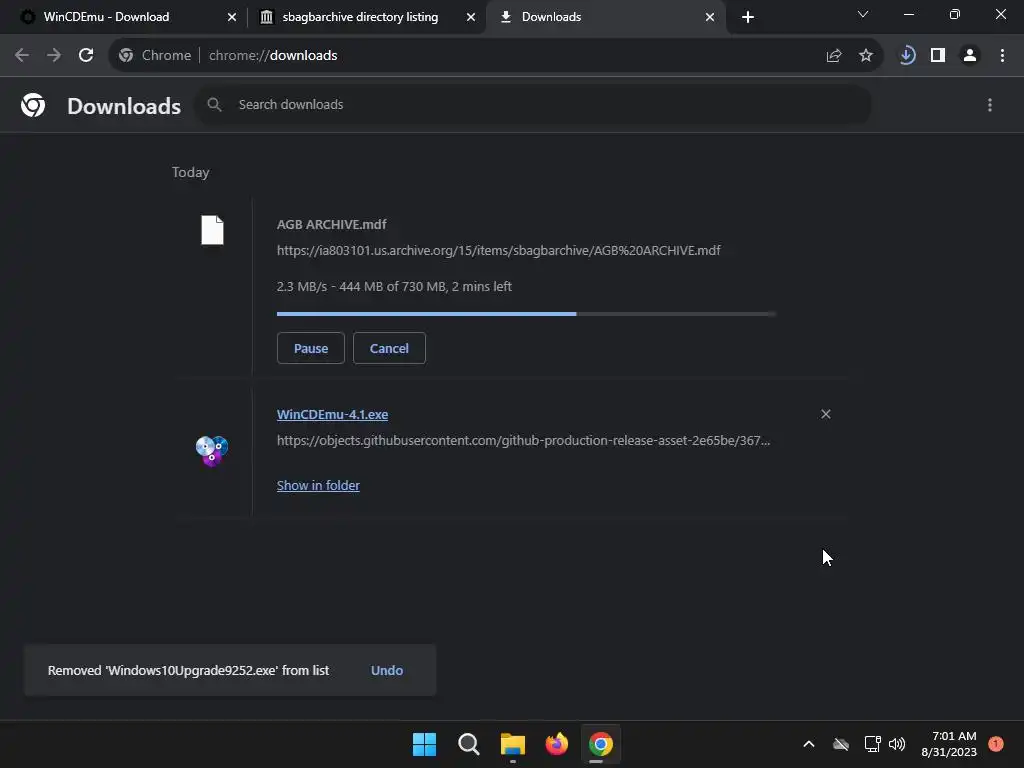This screenshot has width=1024, height=768.
Task: Click the Today date heading
Action: pos(191,172)
